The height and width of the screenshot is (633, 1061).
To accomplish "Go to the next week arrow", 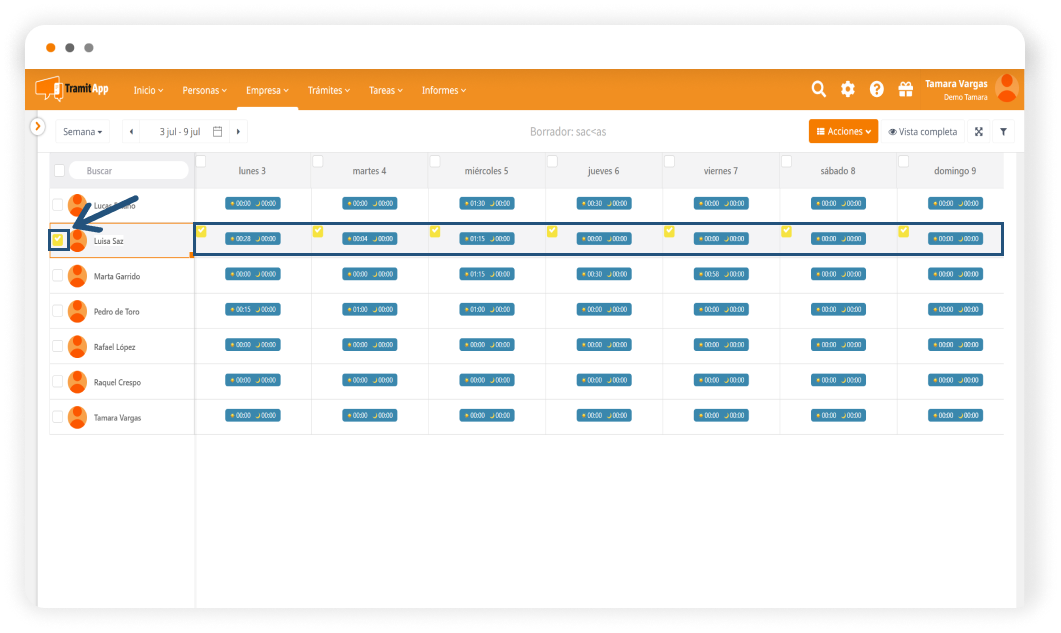I will (237, 131).
